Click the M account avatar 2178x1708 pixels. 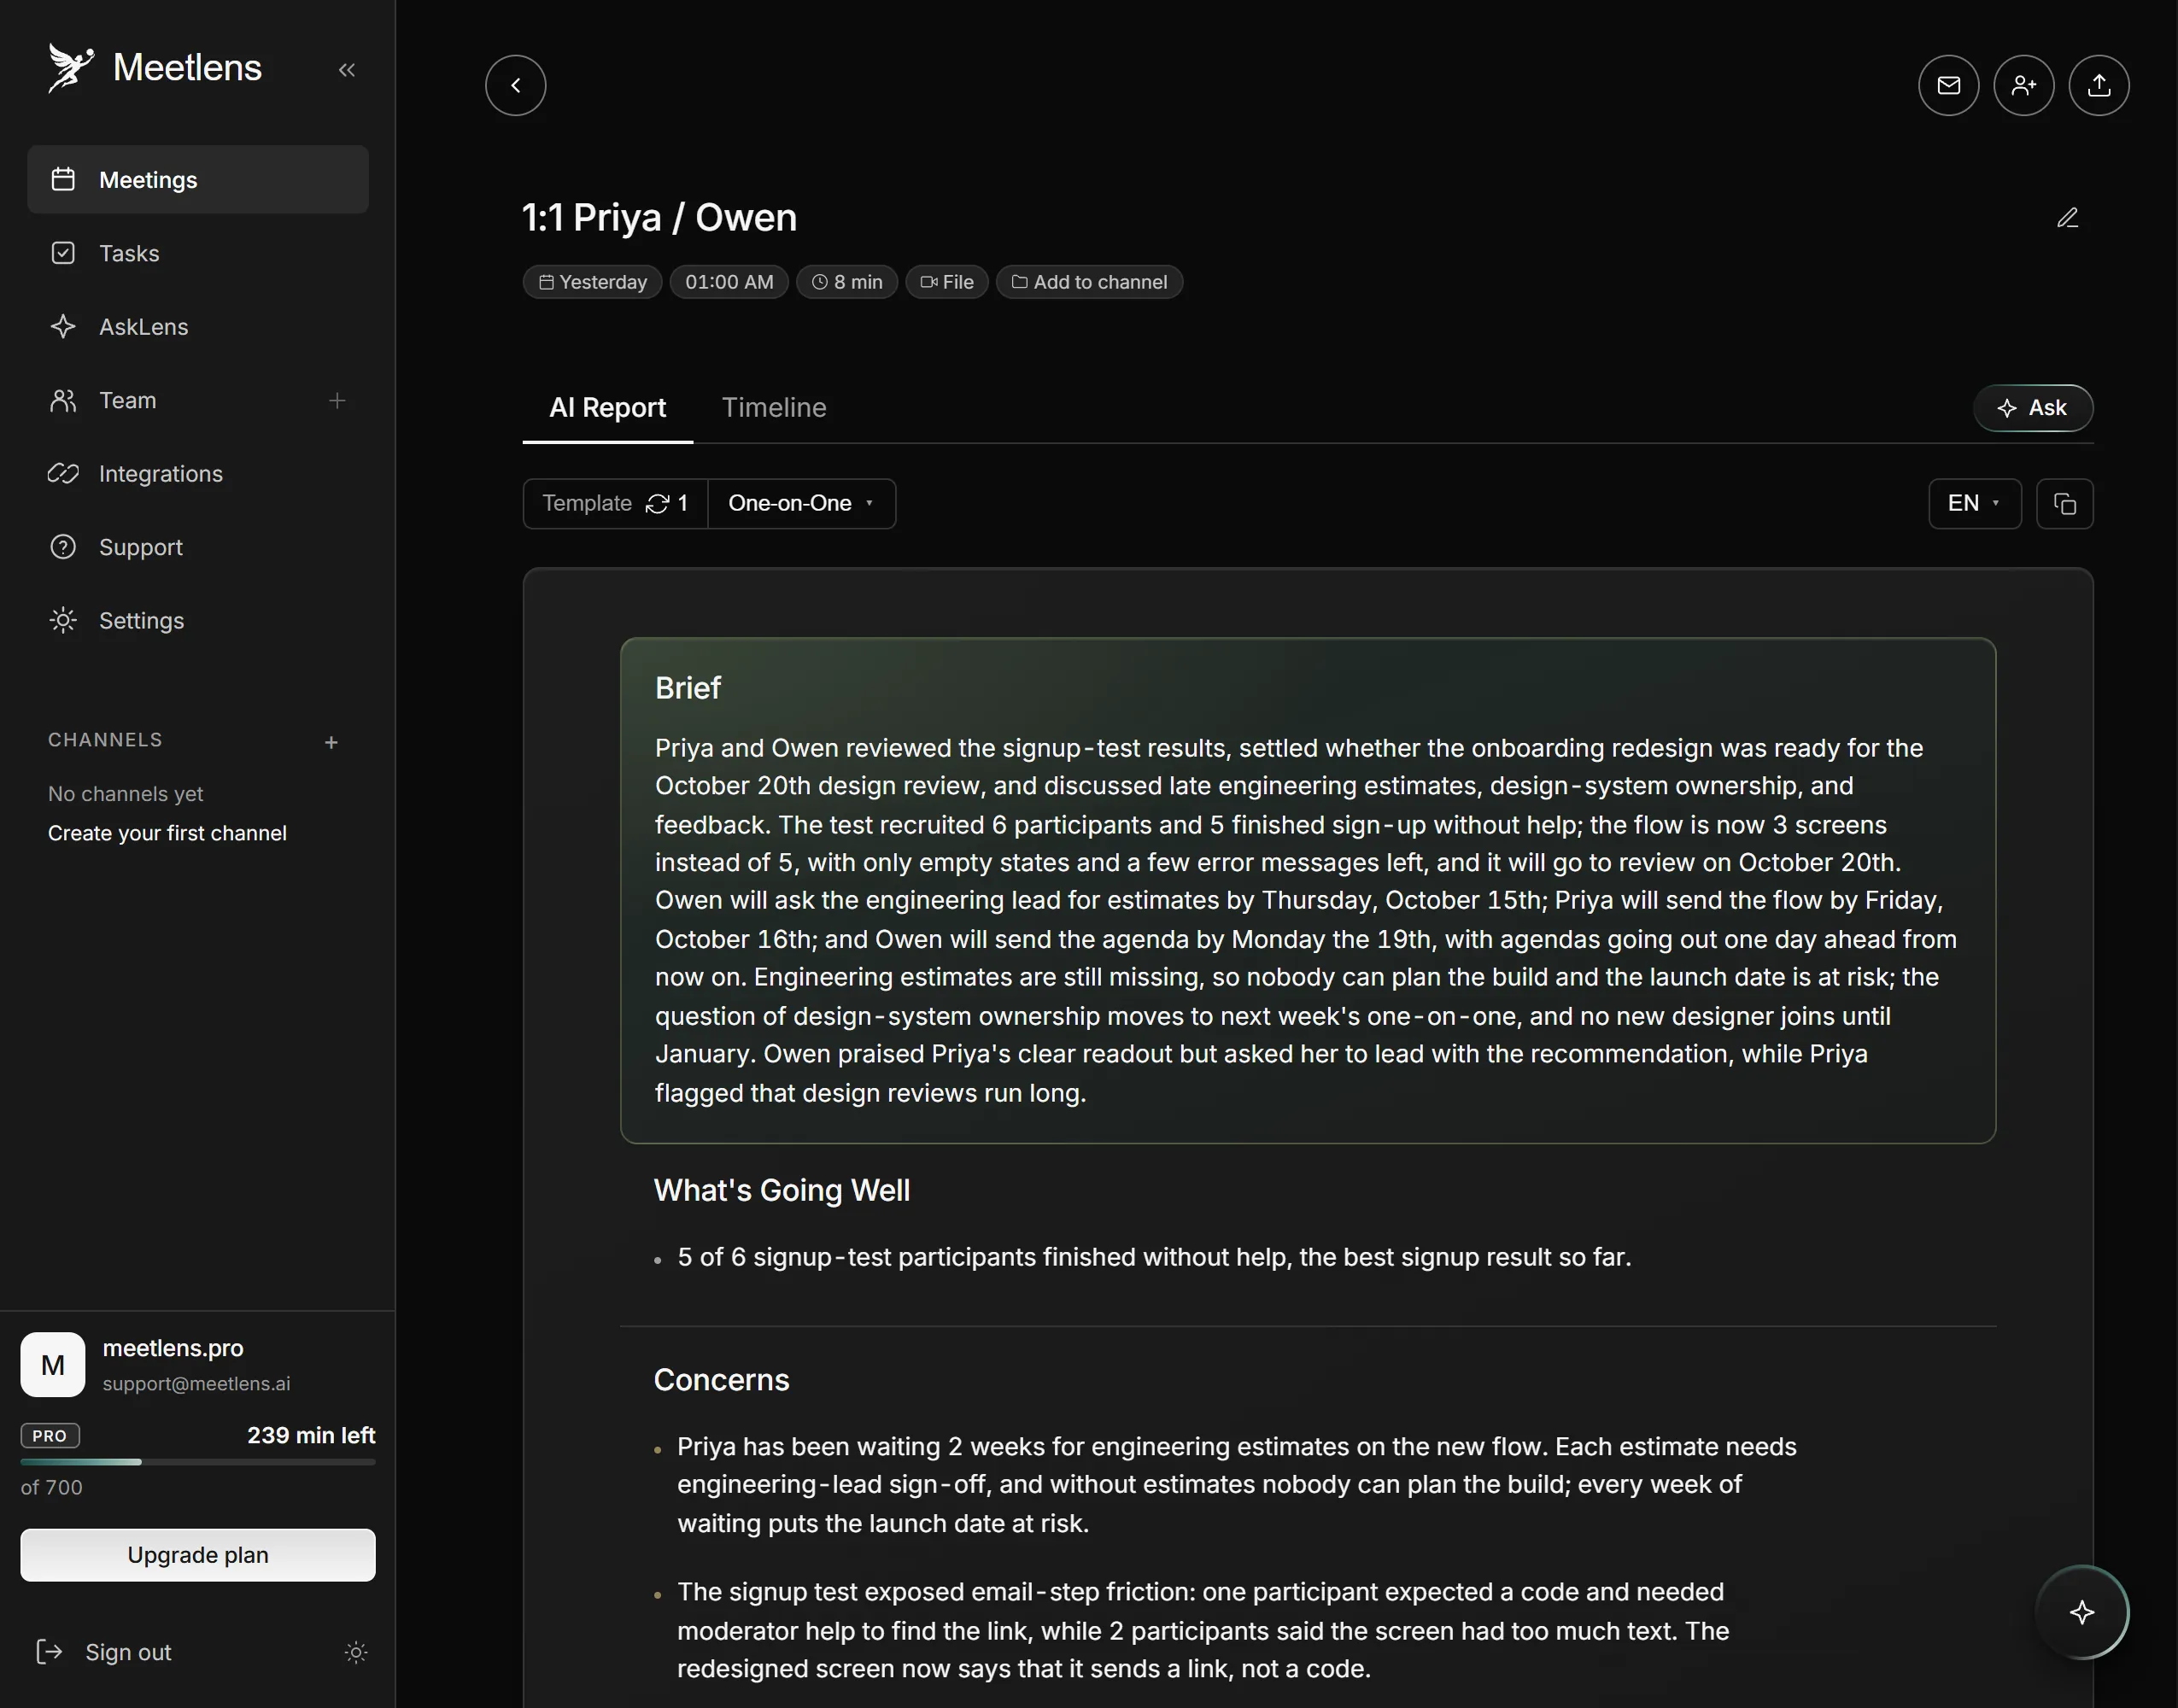(53, 1365)
